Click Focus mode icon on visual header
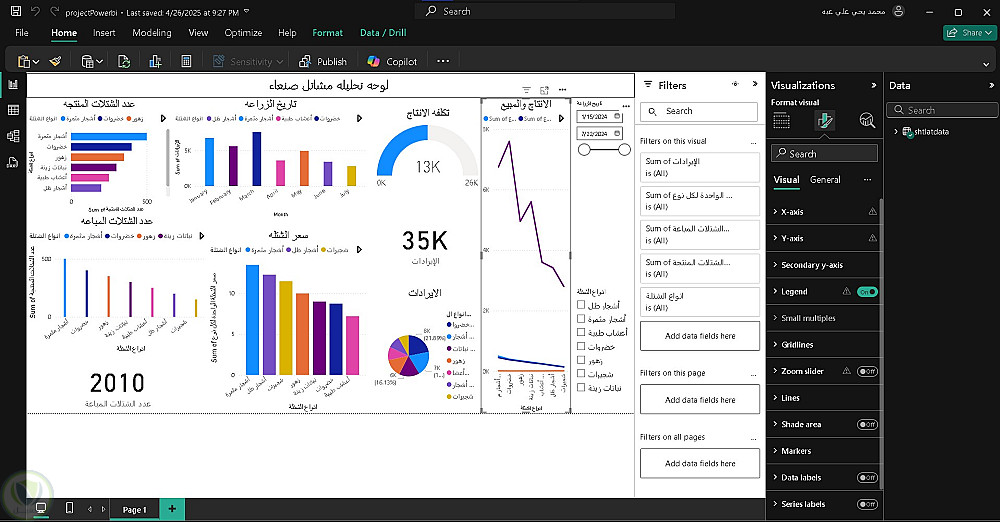 [544, 90]
